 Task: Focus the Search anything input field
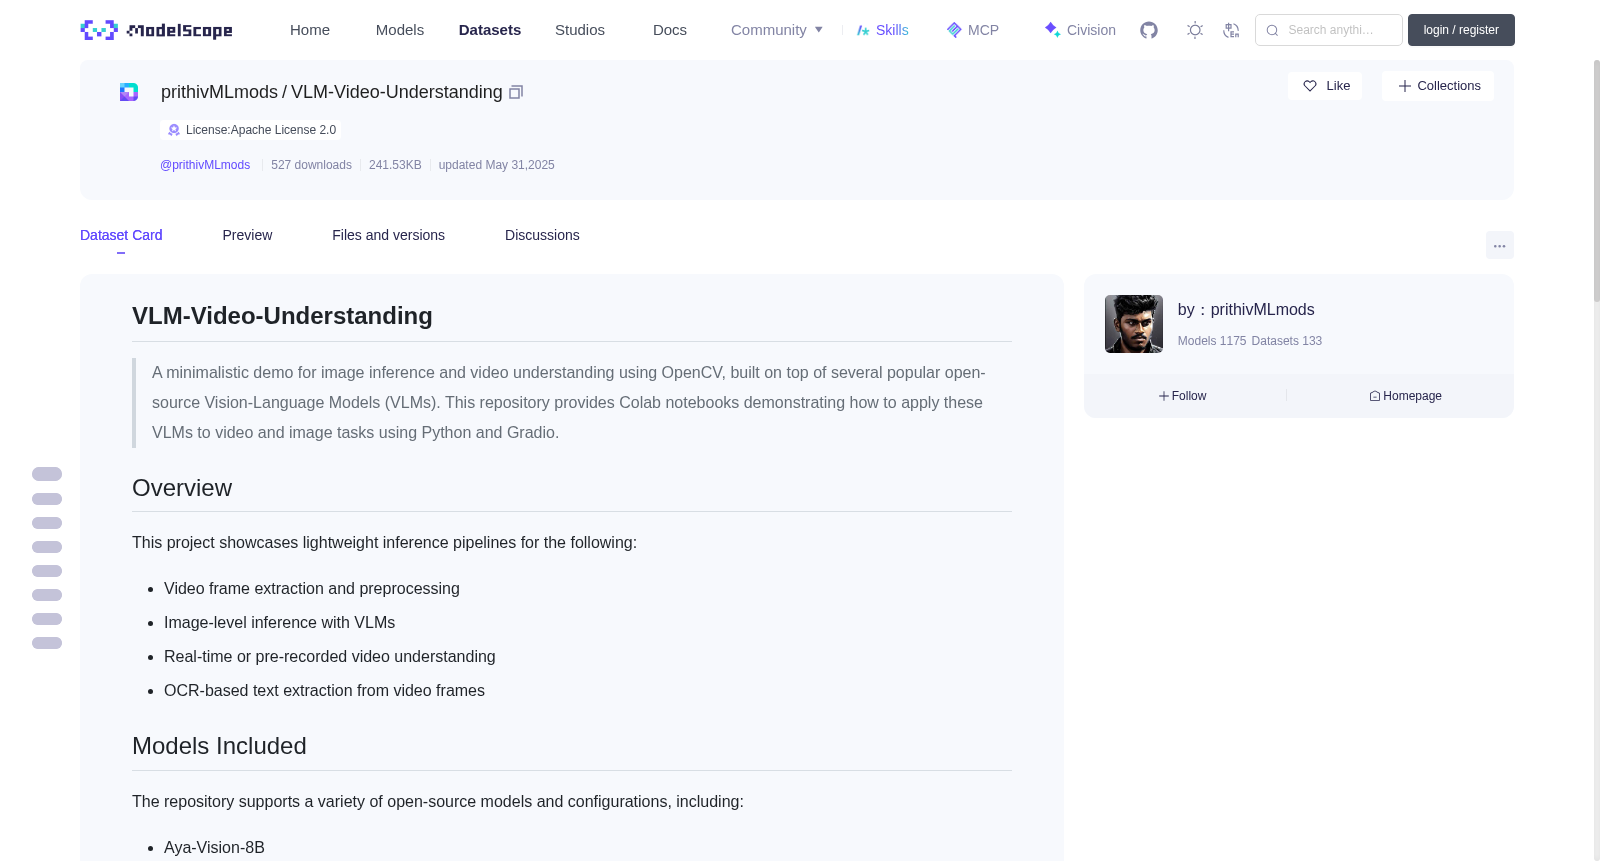coord(1329,30)
